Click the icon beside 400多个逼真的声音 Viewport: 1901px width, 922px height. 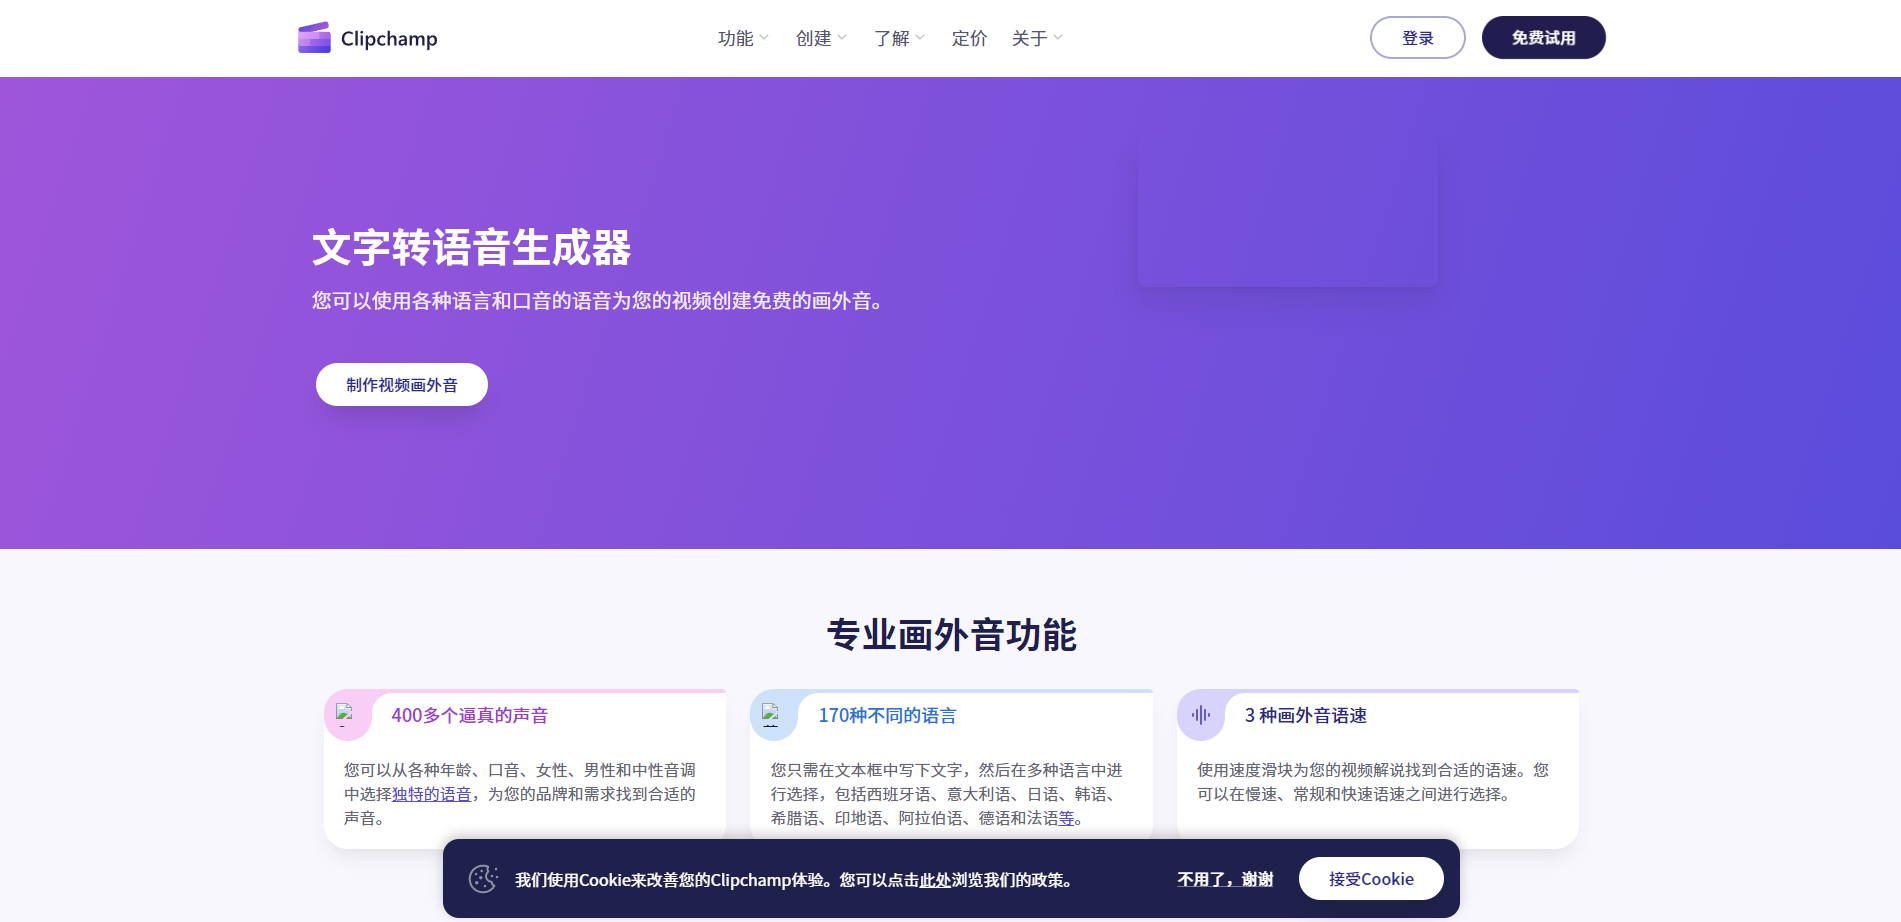coord(346,715)
